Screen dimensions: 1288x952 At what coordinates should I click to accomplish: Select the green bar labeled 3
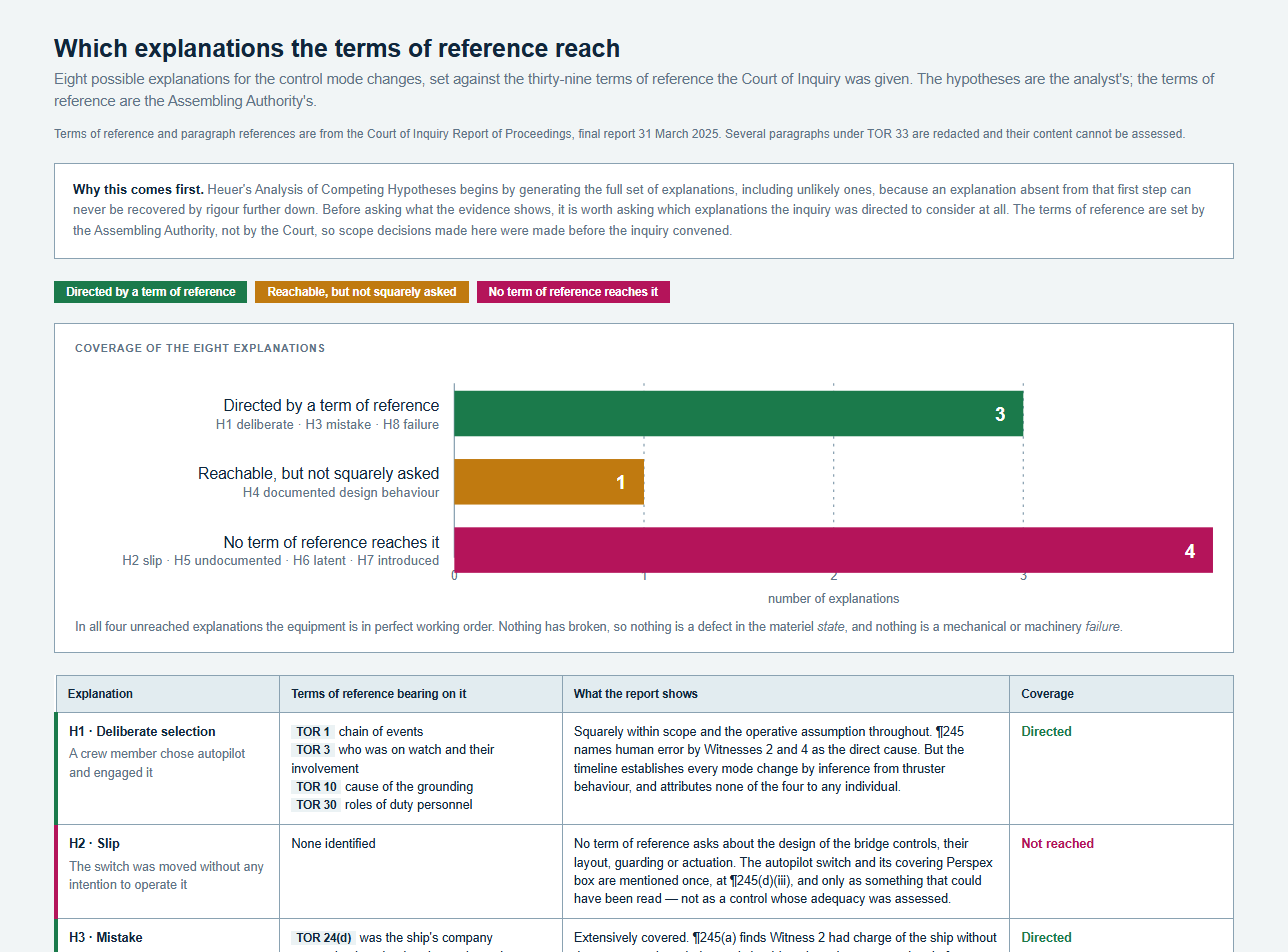coord(739,414)
